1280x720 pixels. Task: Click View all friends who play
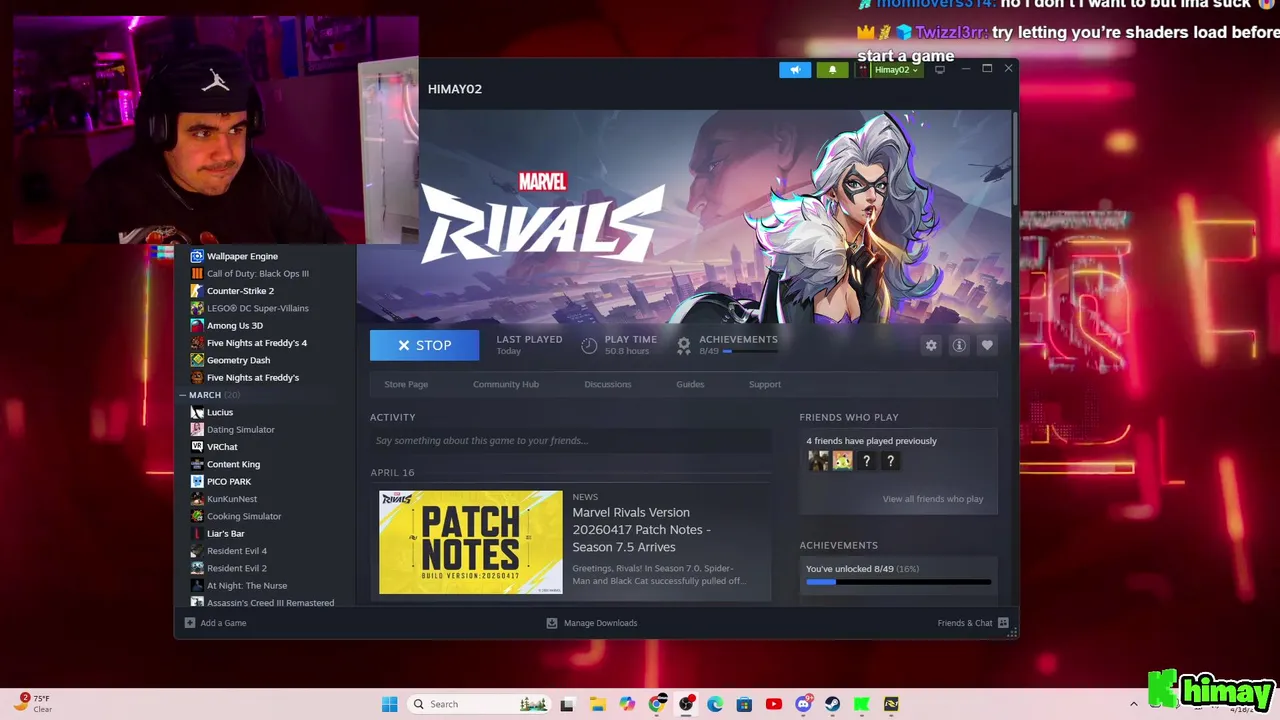(933, 499)
